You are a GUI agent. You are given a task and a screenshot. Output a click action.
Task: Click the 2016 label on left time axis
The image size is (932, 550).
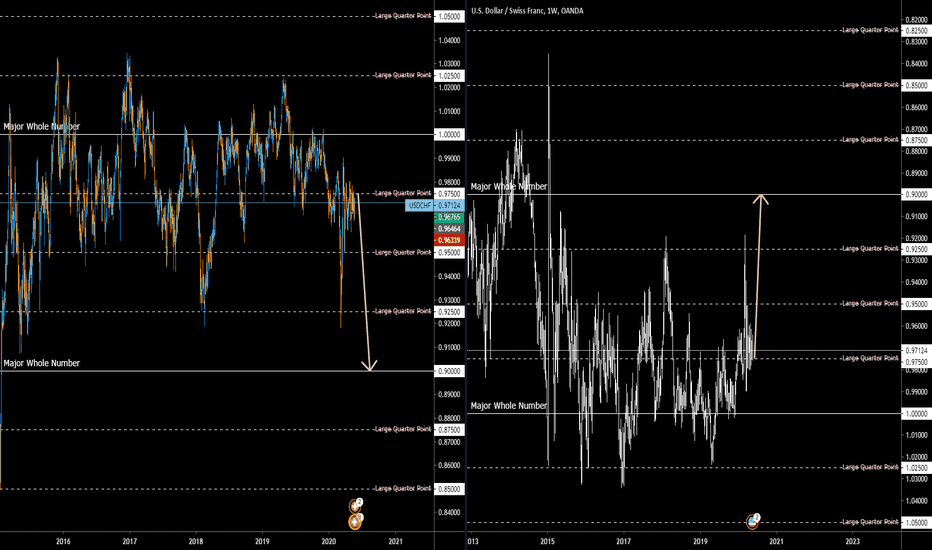tap(63, 541)
